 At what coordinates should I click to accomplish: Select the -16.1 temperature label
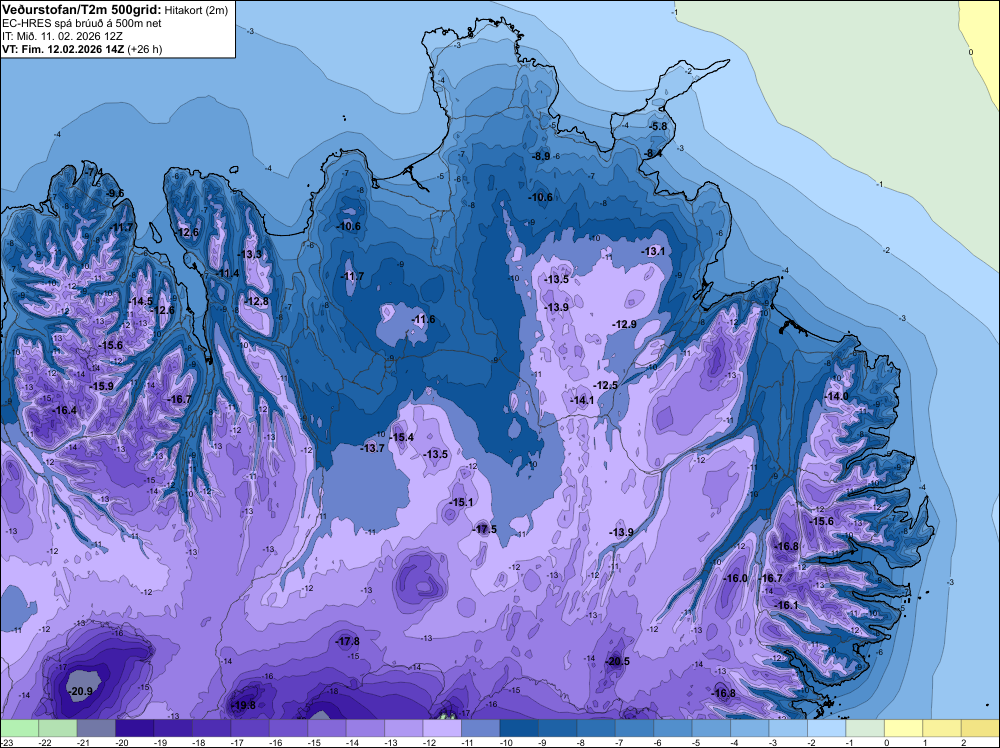(x=786, y=605)
